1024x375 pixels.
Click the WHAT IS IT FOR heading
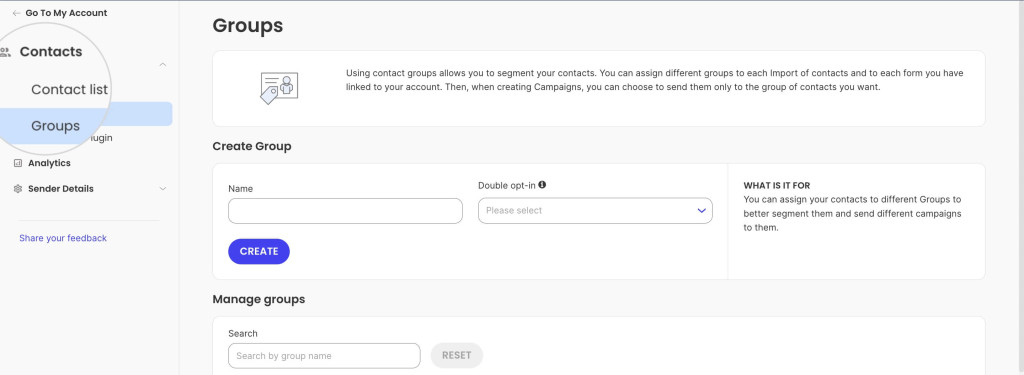click(776, 186)
